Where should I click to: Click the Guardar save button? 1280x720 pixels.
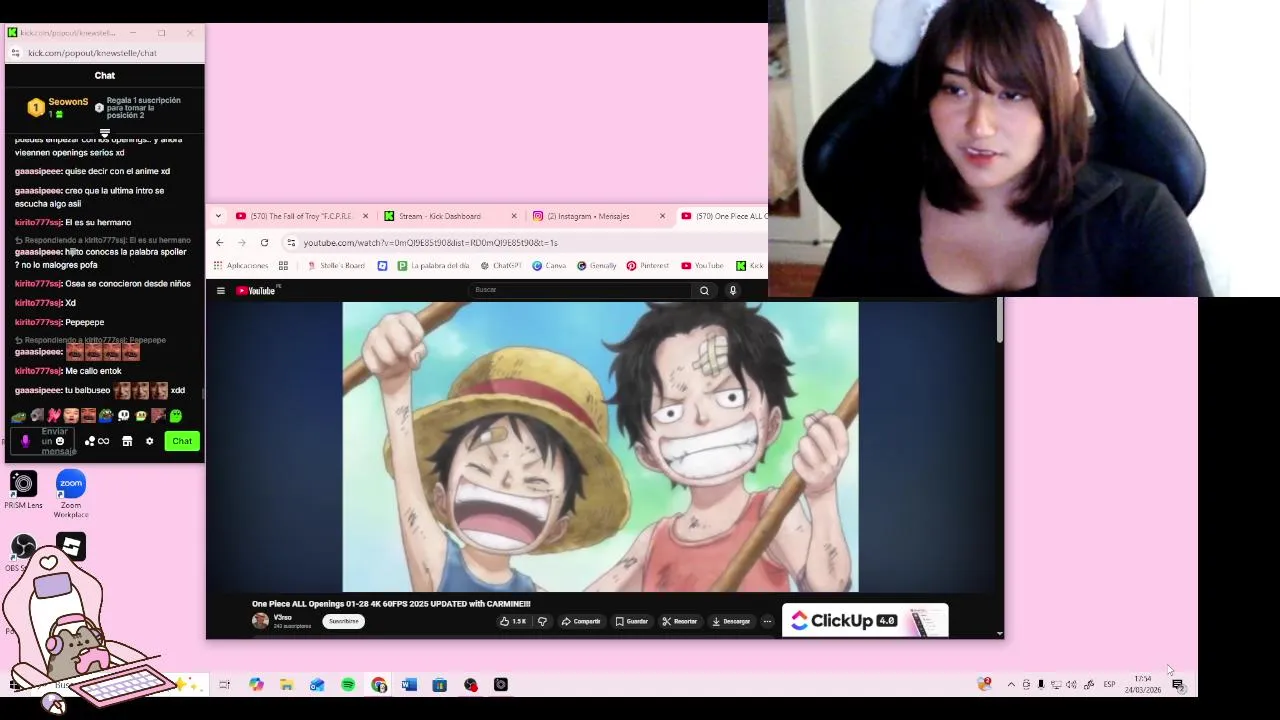[632, 621]
